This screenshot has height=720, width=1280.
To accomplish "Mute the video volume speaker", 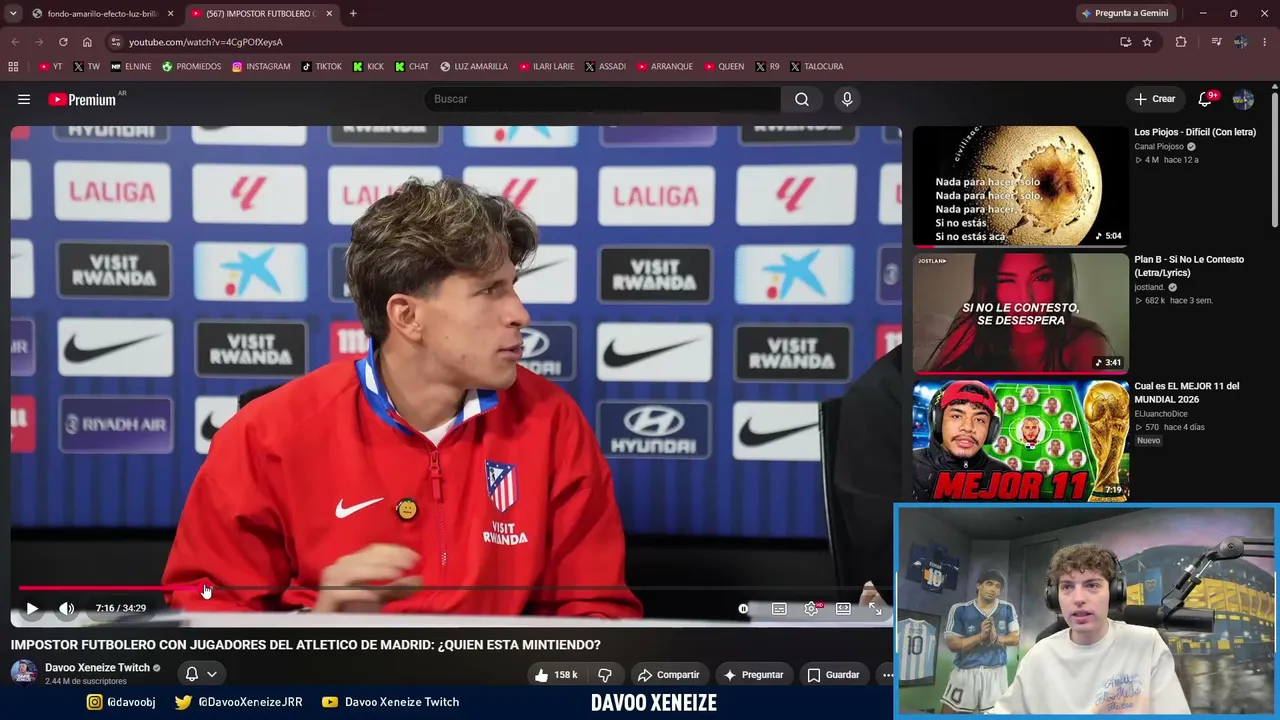I will [x=66, y=608].
